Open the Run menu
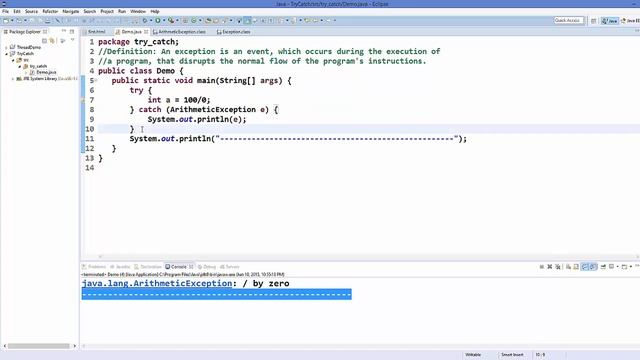Screen dimensions: 640x360 (x=122, y=11)
